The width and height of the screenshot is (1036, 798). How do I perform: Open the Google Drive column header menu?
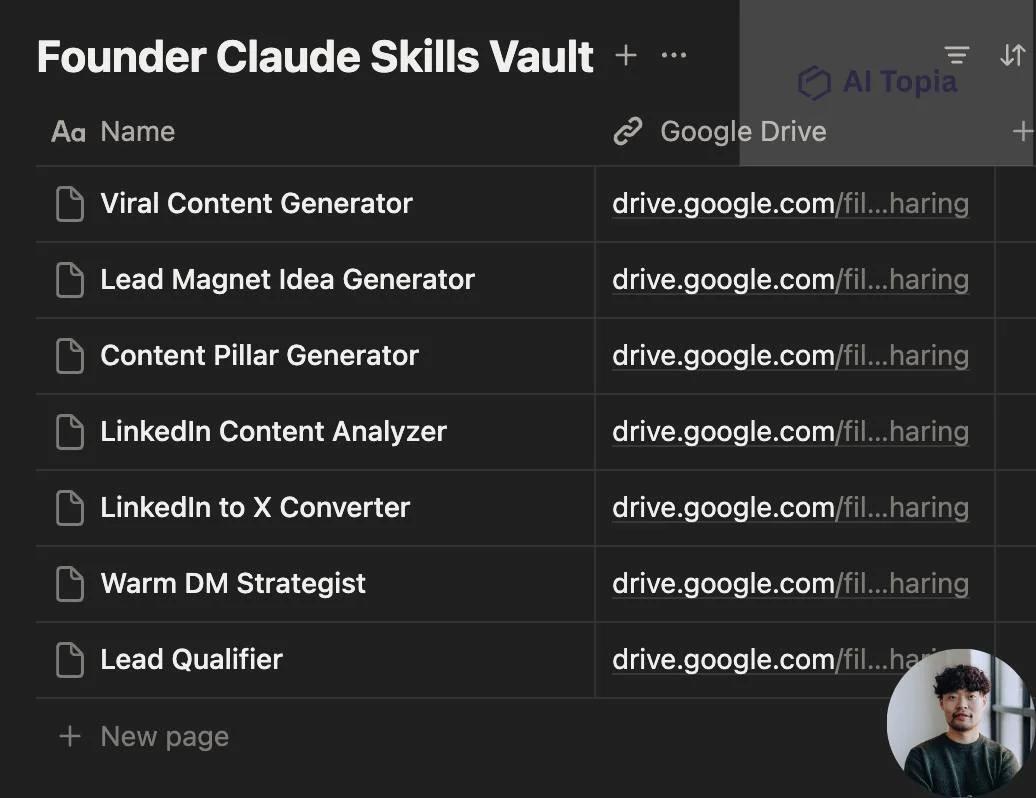tap(742, 131)
